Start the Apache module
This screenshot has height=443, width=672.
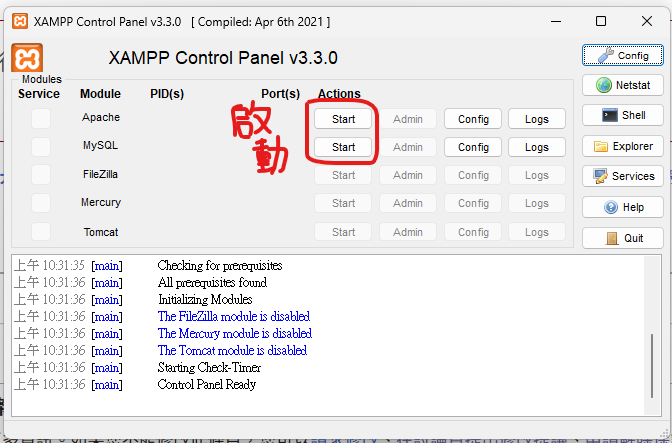tap(343, 119)
